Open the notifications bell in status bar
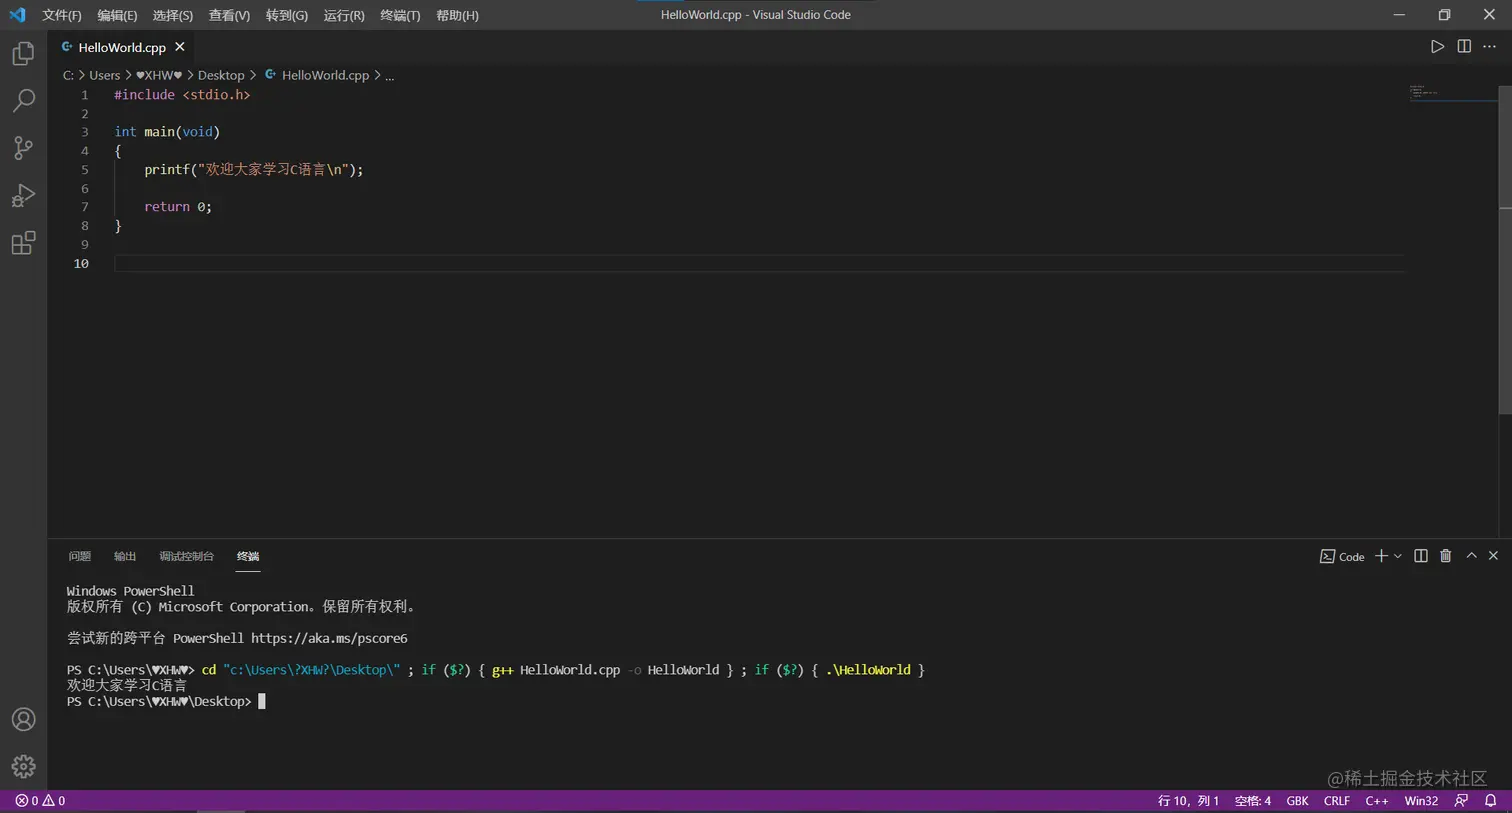The image size is (1512, 813). tap(1490, 801)
